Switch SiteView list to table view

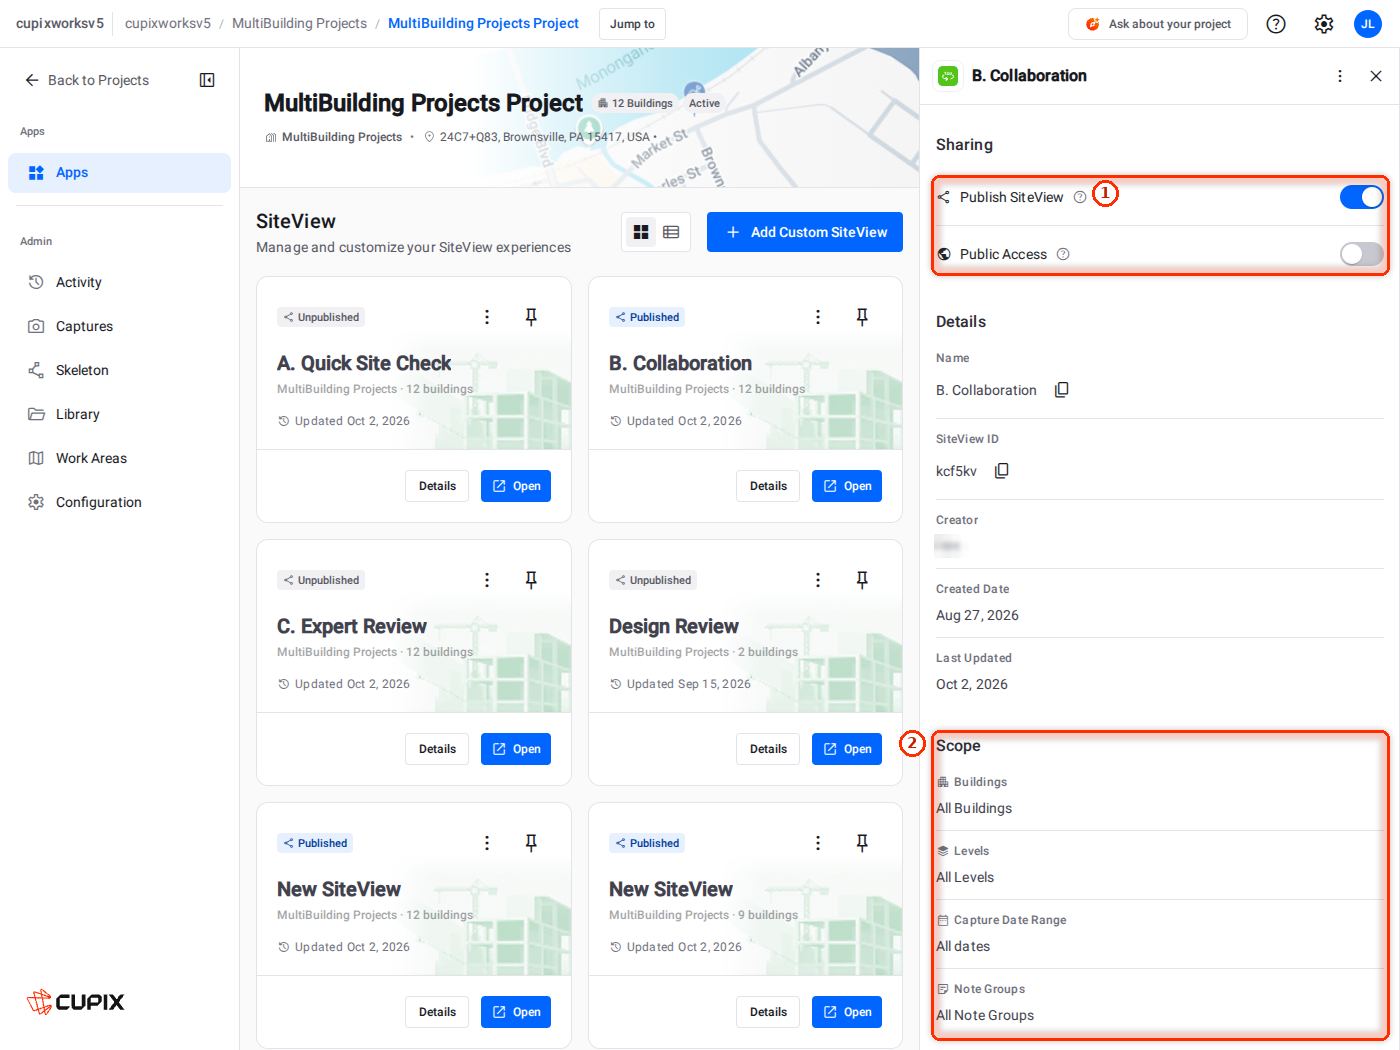tap(671, 232)
